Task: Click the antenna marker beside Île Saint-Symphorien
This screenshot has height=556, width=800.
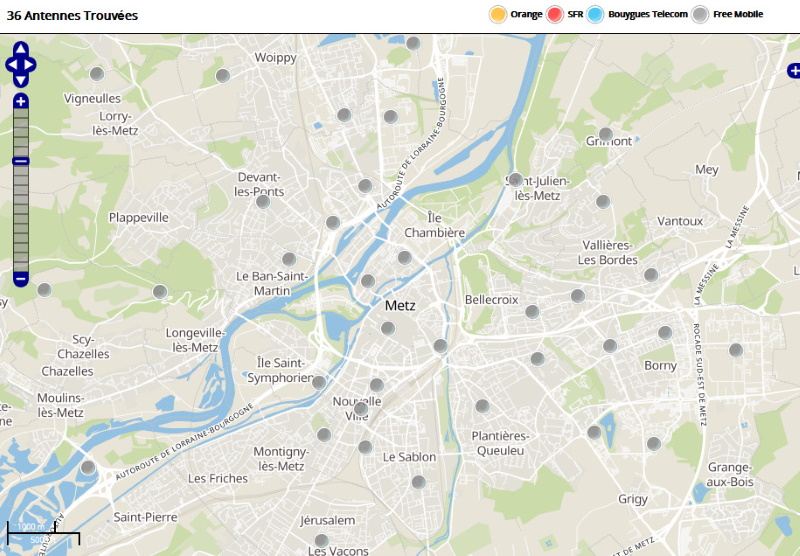Action: tap(319, 382)
